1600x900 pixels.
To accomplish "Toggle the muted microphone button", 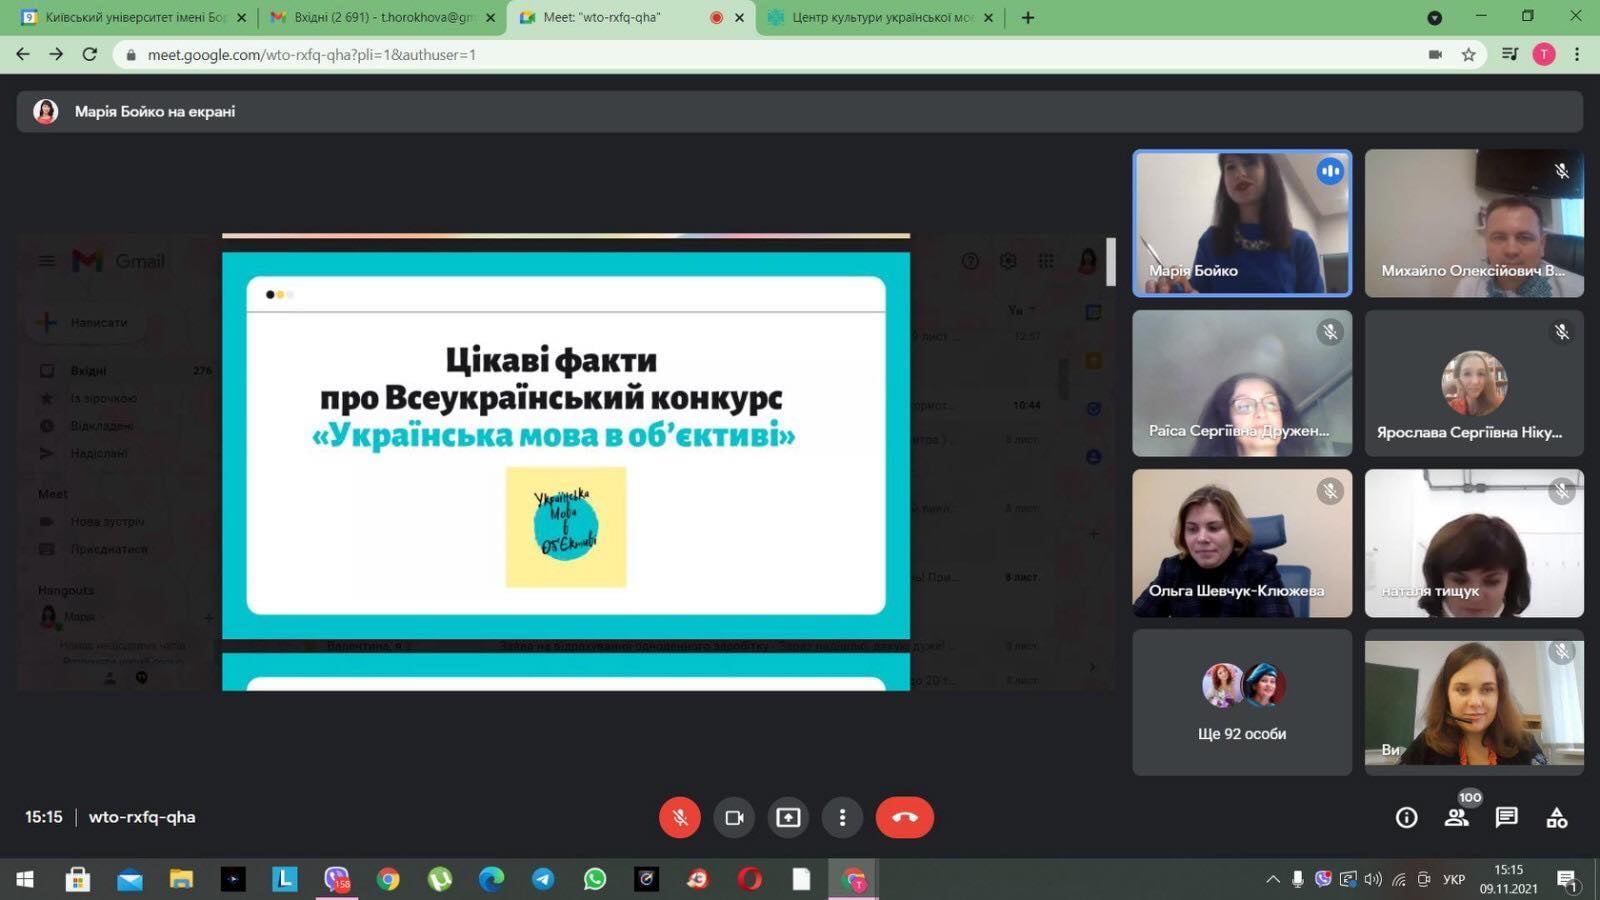I will point(680,818).
